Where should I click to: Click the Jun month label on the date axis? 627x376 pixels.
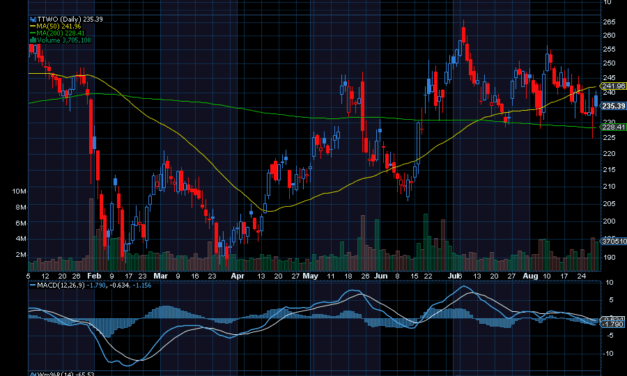click(381, 276)
